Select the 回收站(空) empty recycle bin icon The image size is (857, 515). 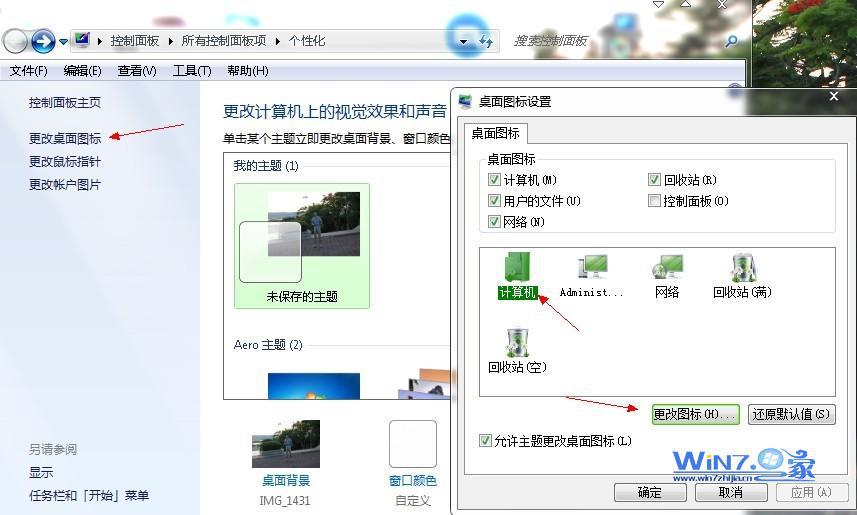[x=517, y=351]
